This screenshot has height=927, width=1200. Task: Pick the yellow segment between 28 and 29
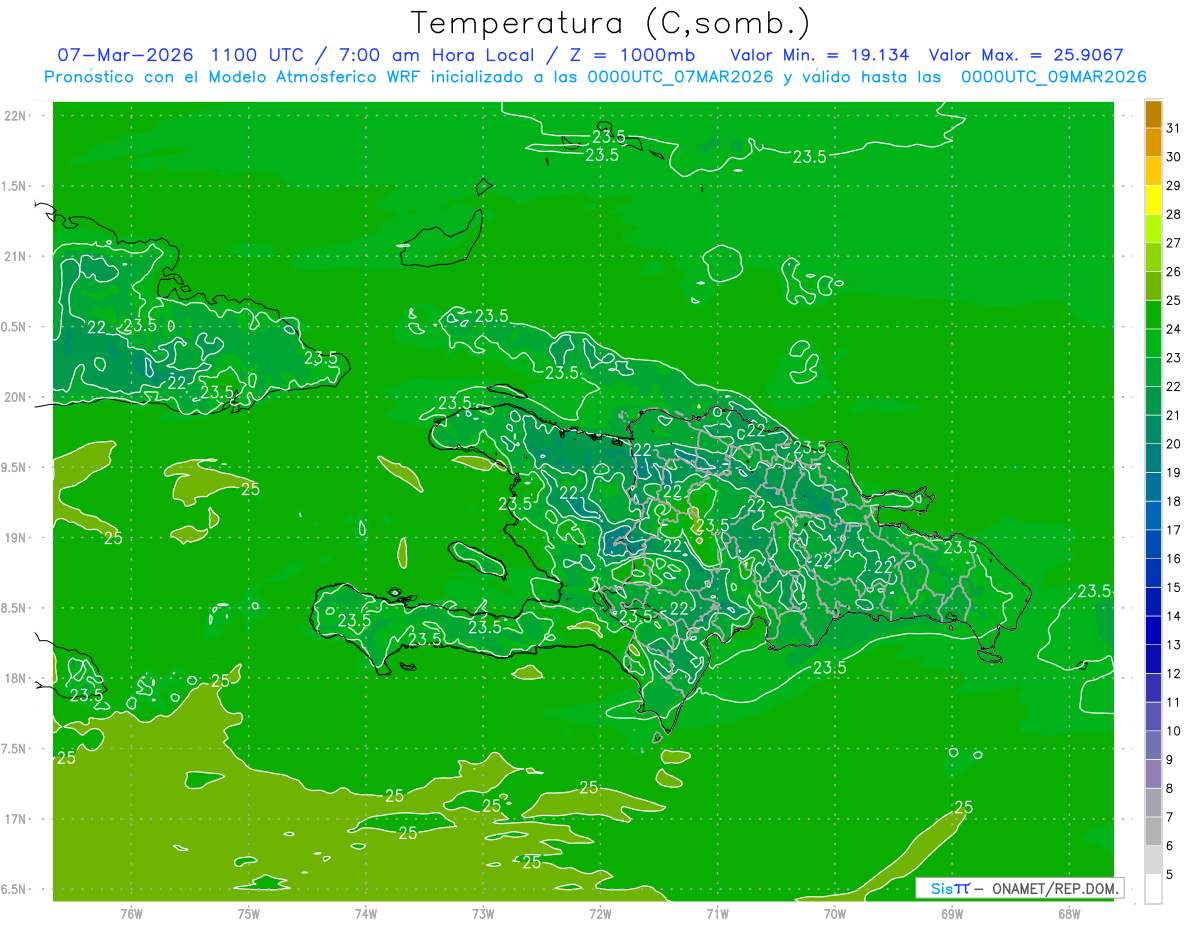click(1153, 199)
